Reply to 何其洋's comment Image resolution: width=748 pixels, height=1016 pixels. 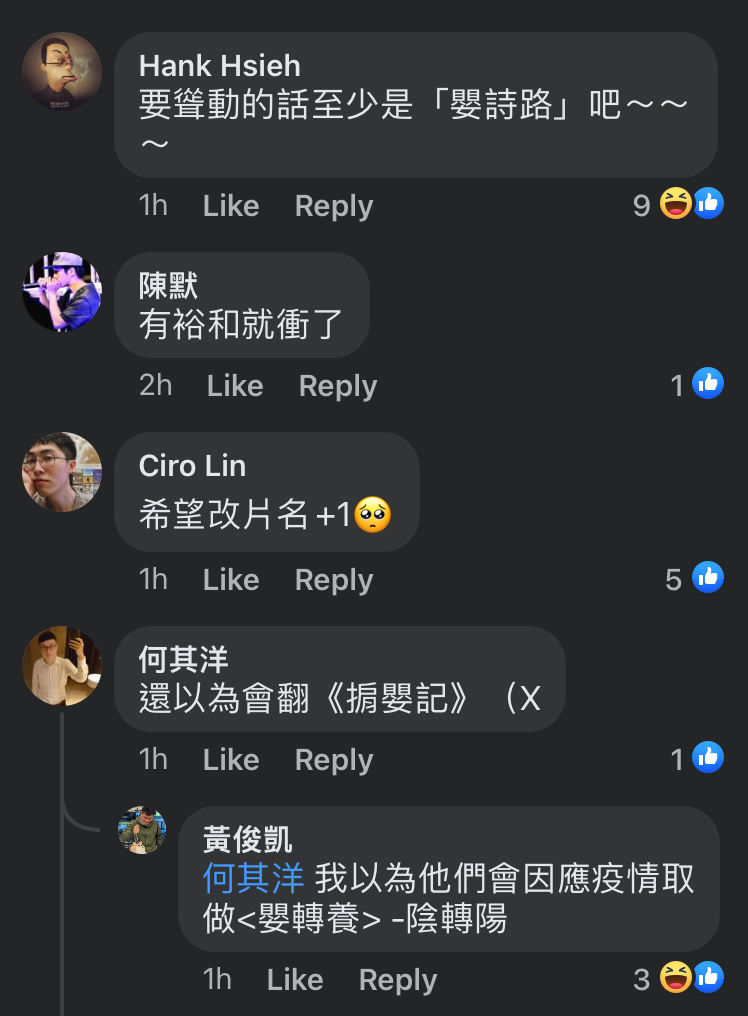334,759
